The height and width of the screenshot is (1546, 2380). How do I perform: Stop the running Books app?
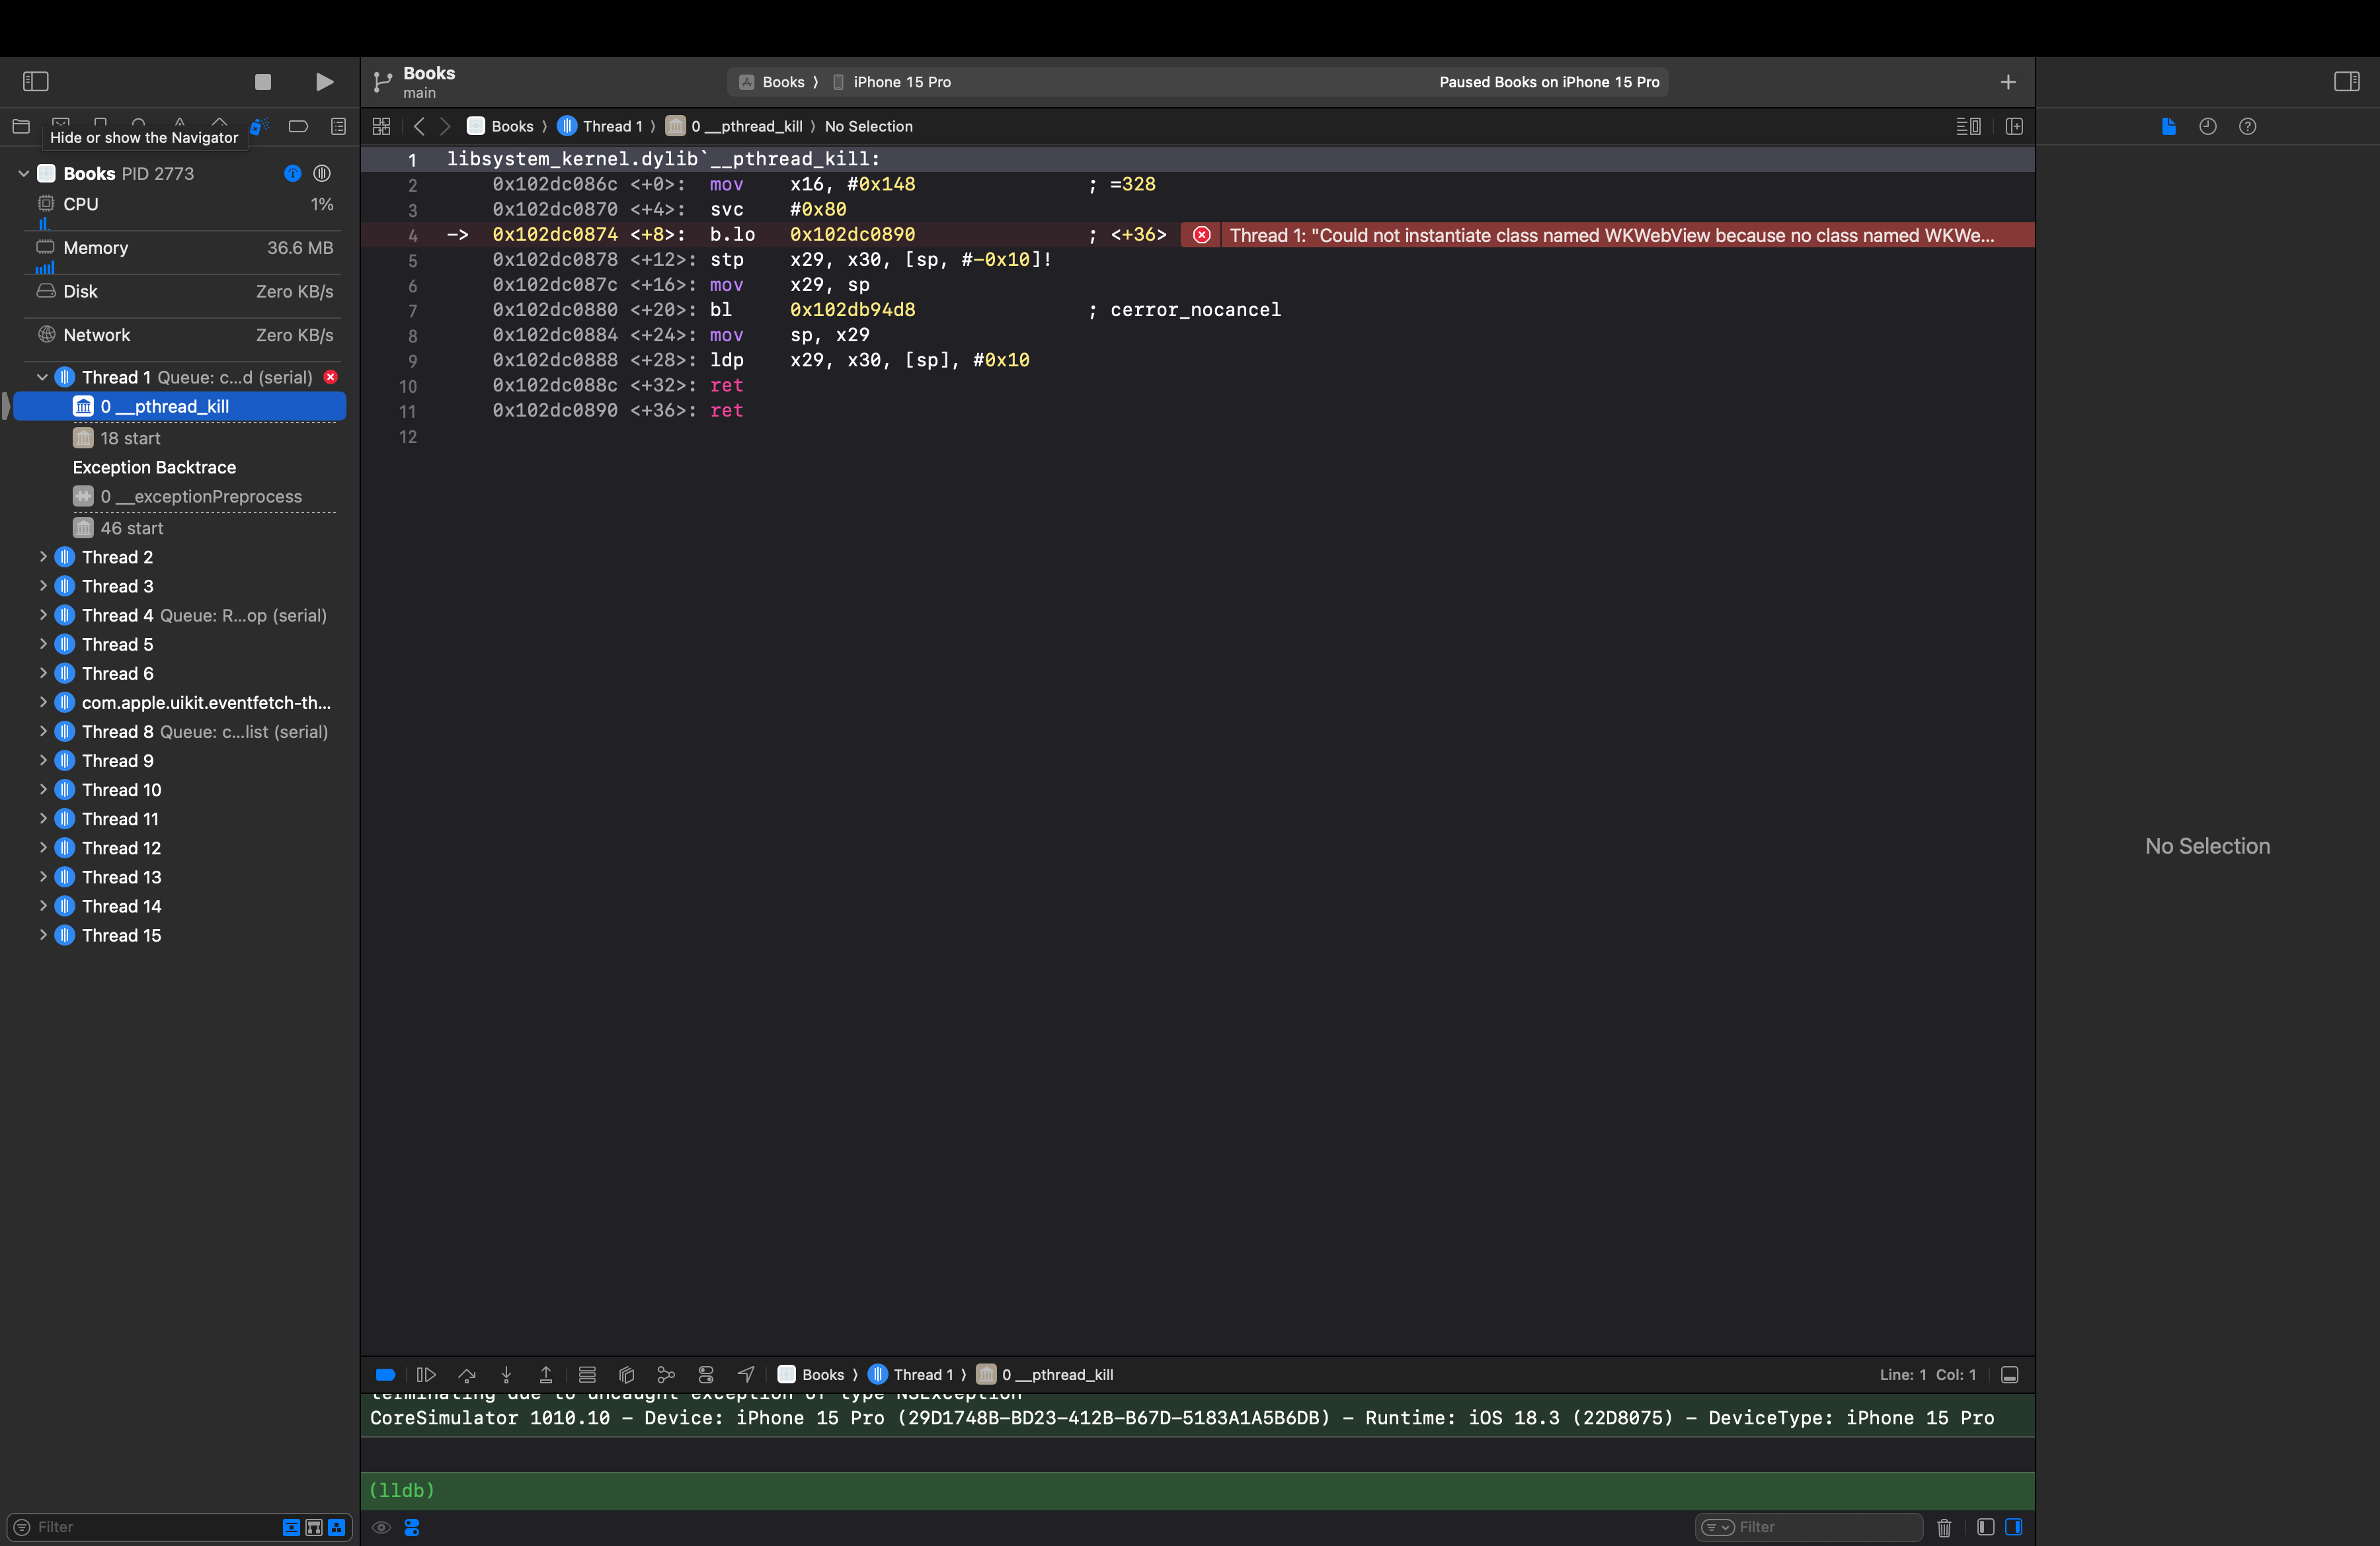(263, 82)
